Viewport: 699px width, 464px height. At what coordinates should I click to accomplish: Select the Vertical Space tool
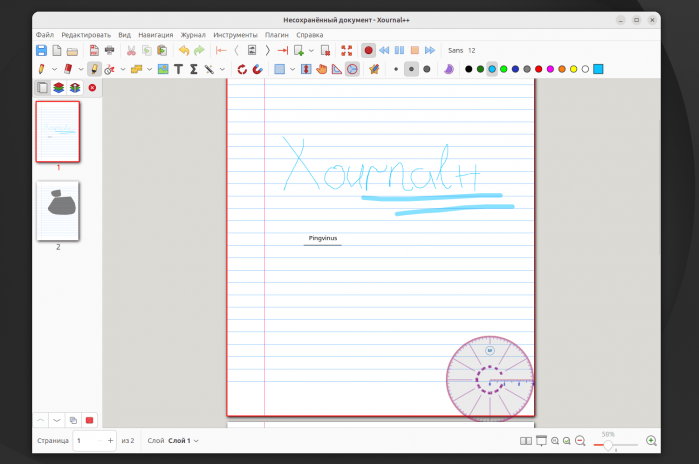[306, 69]
